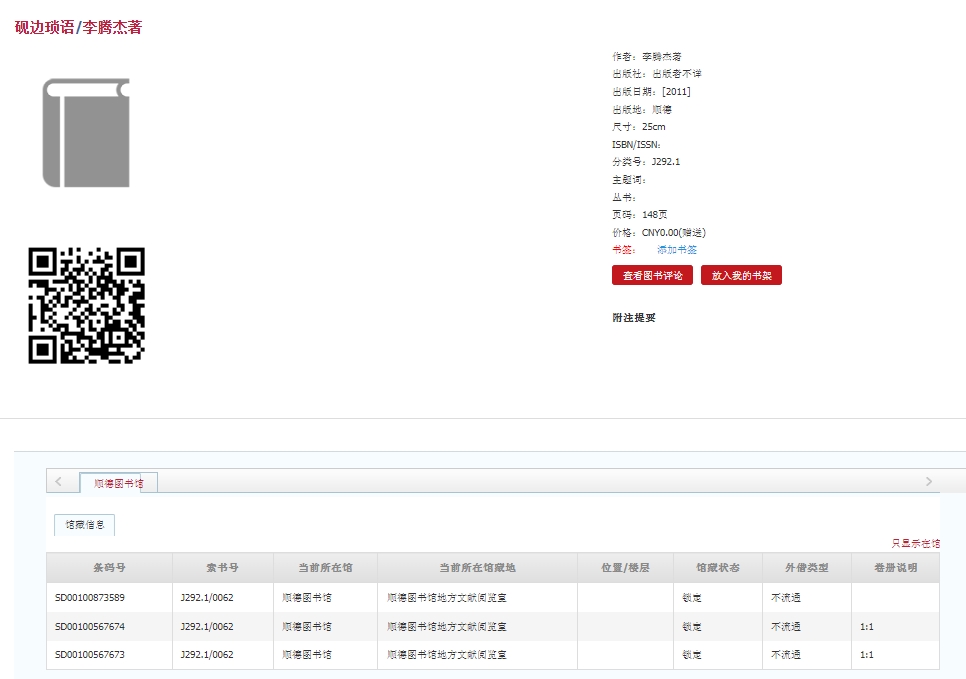The width and height of the screenshot is (966, 679).
Task: Click call number J292.1/0062 in the SD00100567674 row
Action: tap(206, 627)
